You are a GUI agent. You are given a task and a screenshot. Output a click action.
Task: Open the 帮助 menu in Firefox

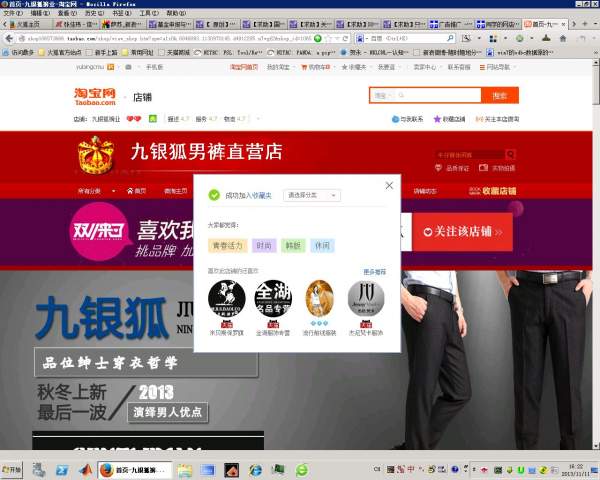[176, 13]
